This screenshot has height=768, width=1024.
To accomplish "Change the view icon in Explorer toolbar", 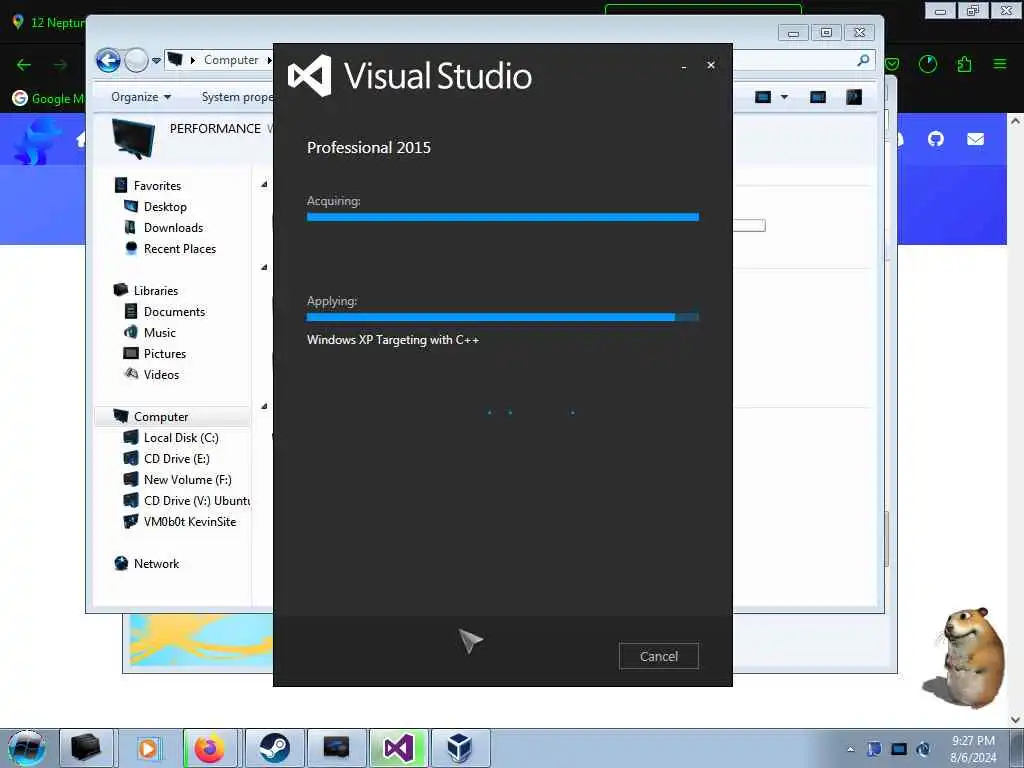I will [x=763, y=97].
